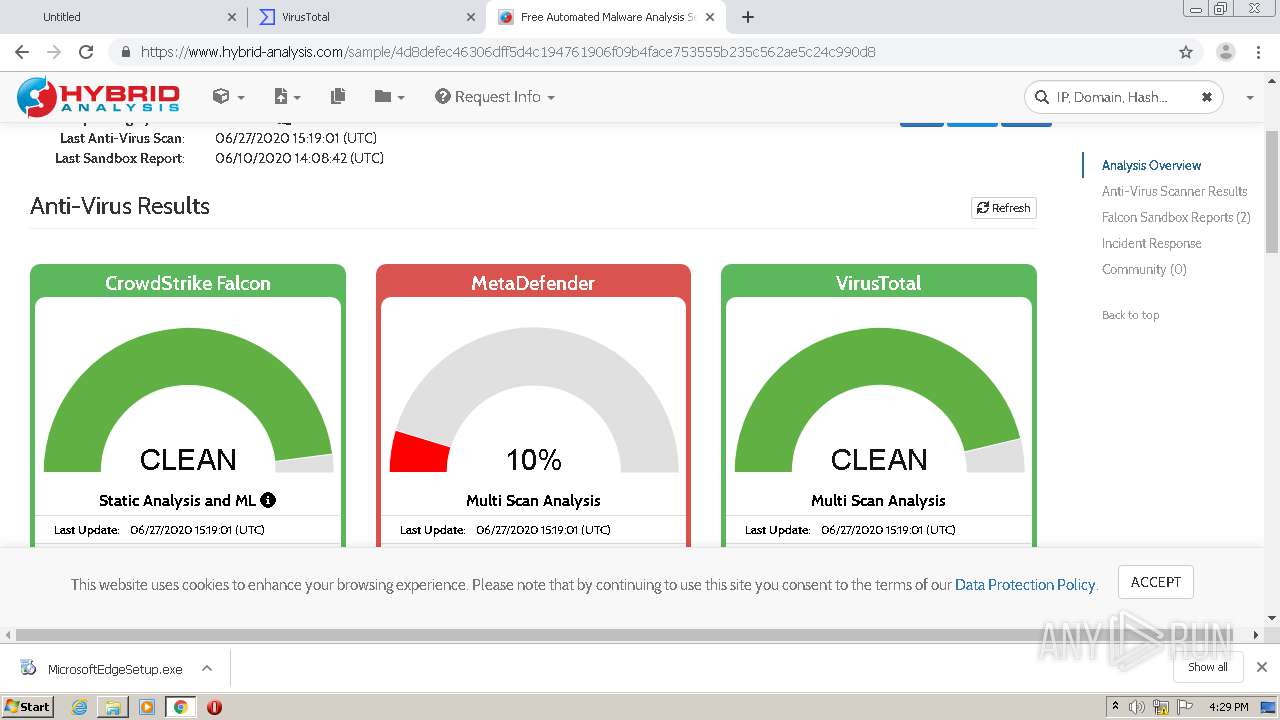
Task: Click the Hybrid Analysis logo
Action: (x=98, y=96)
